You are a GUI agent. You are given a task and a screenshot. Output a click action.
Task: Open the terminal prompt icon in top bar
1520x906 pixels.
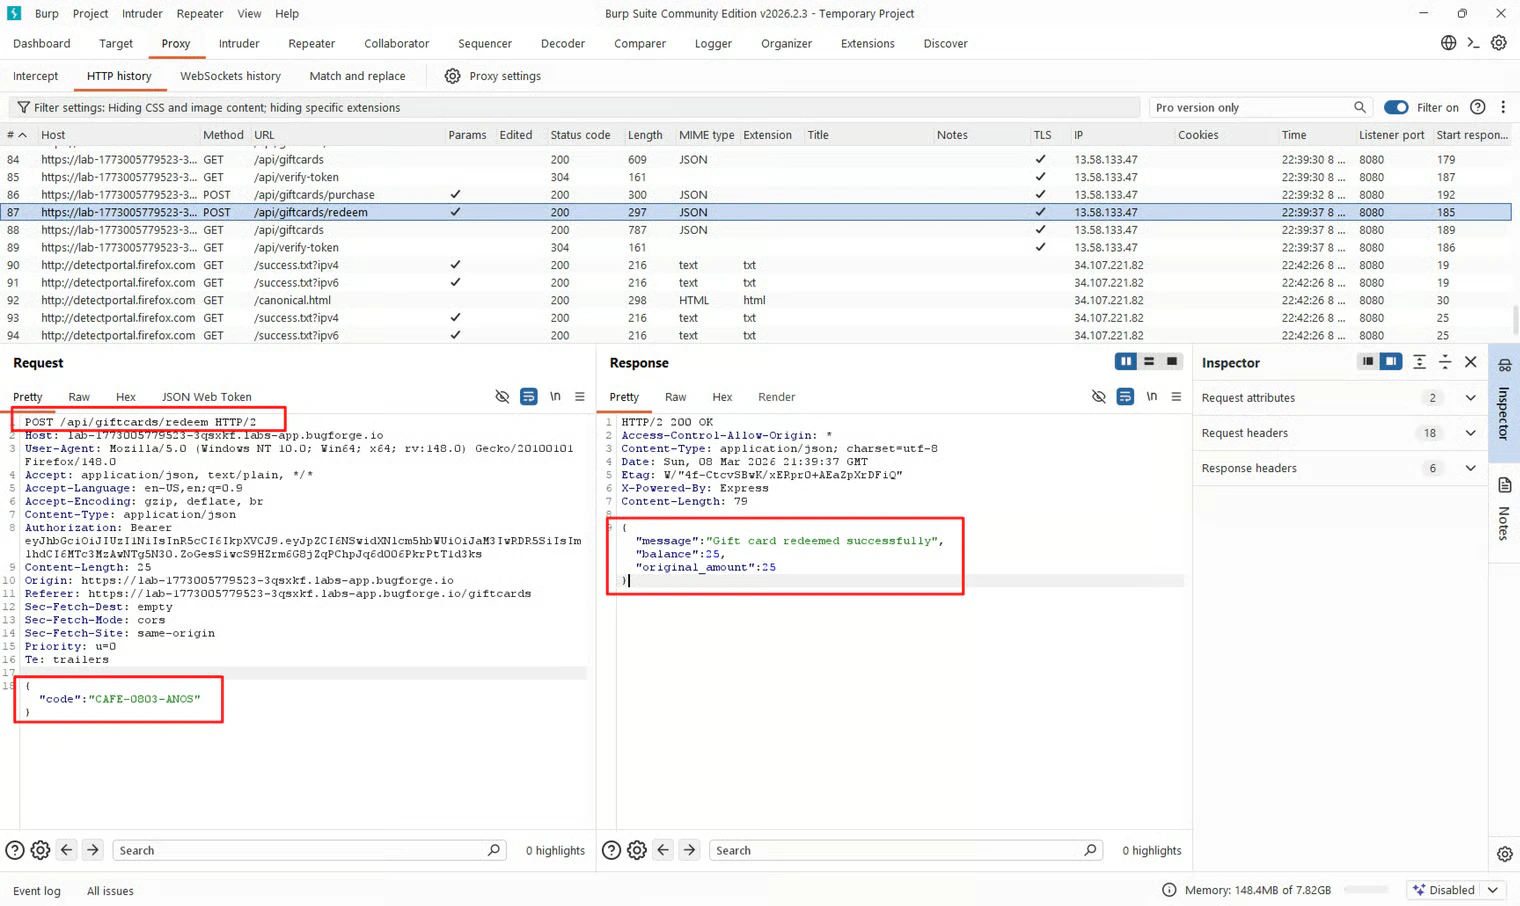tap(1473, 43)
